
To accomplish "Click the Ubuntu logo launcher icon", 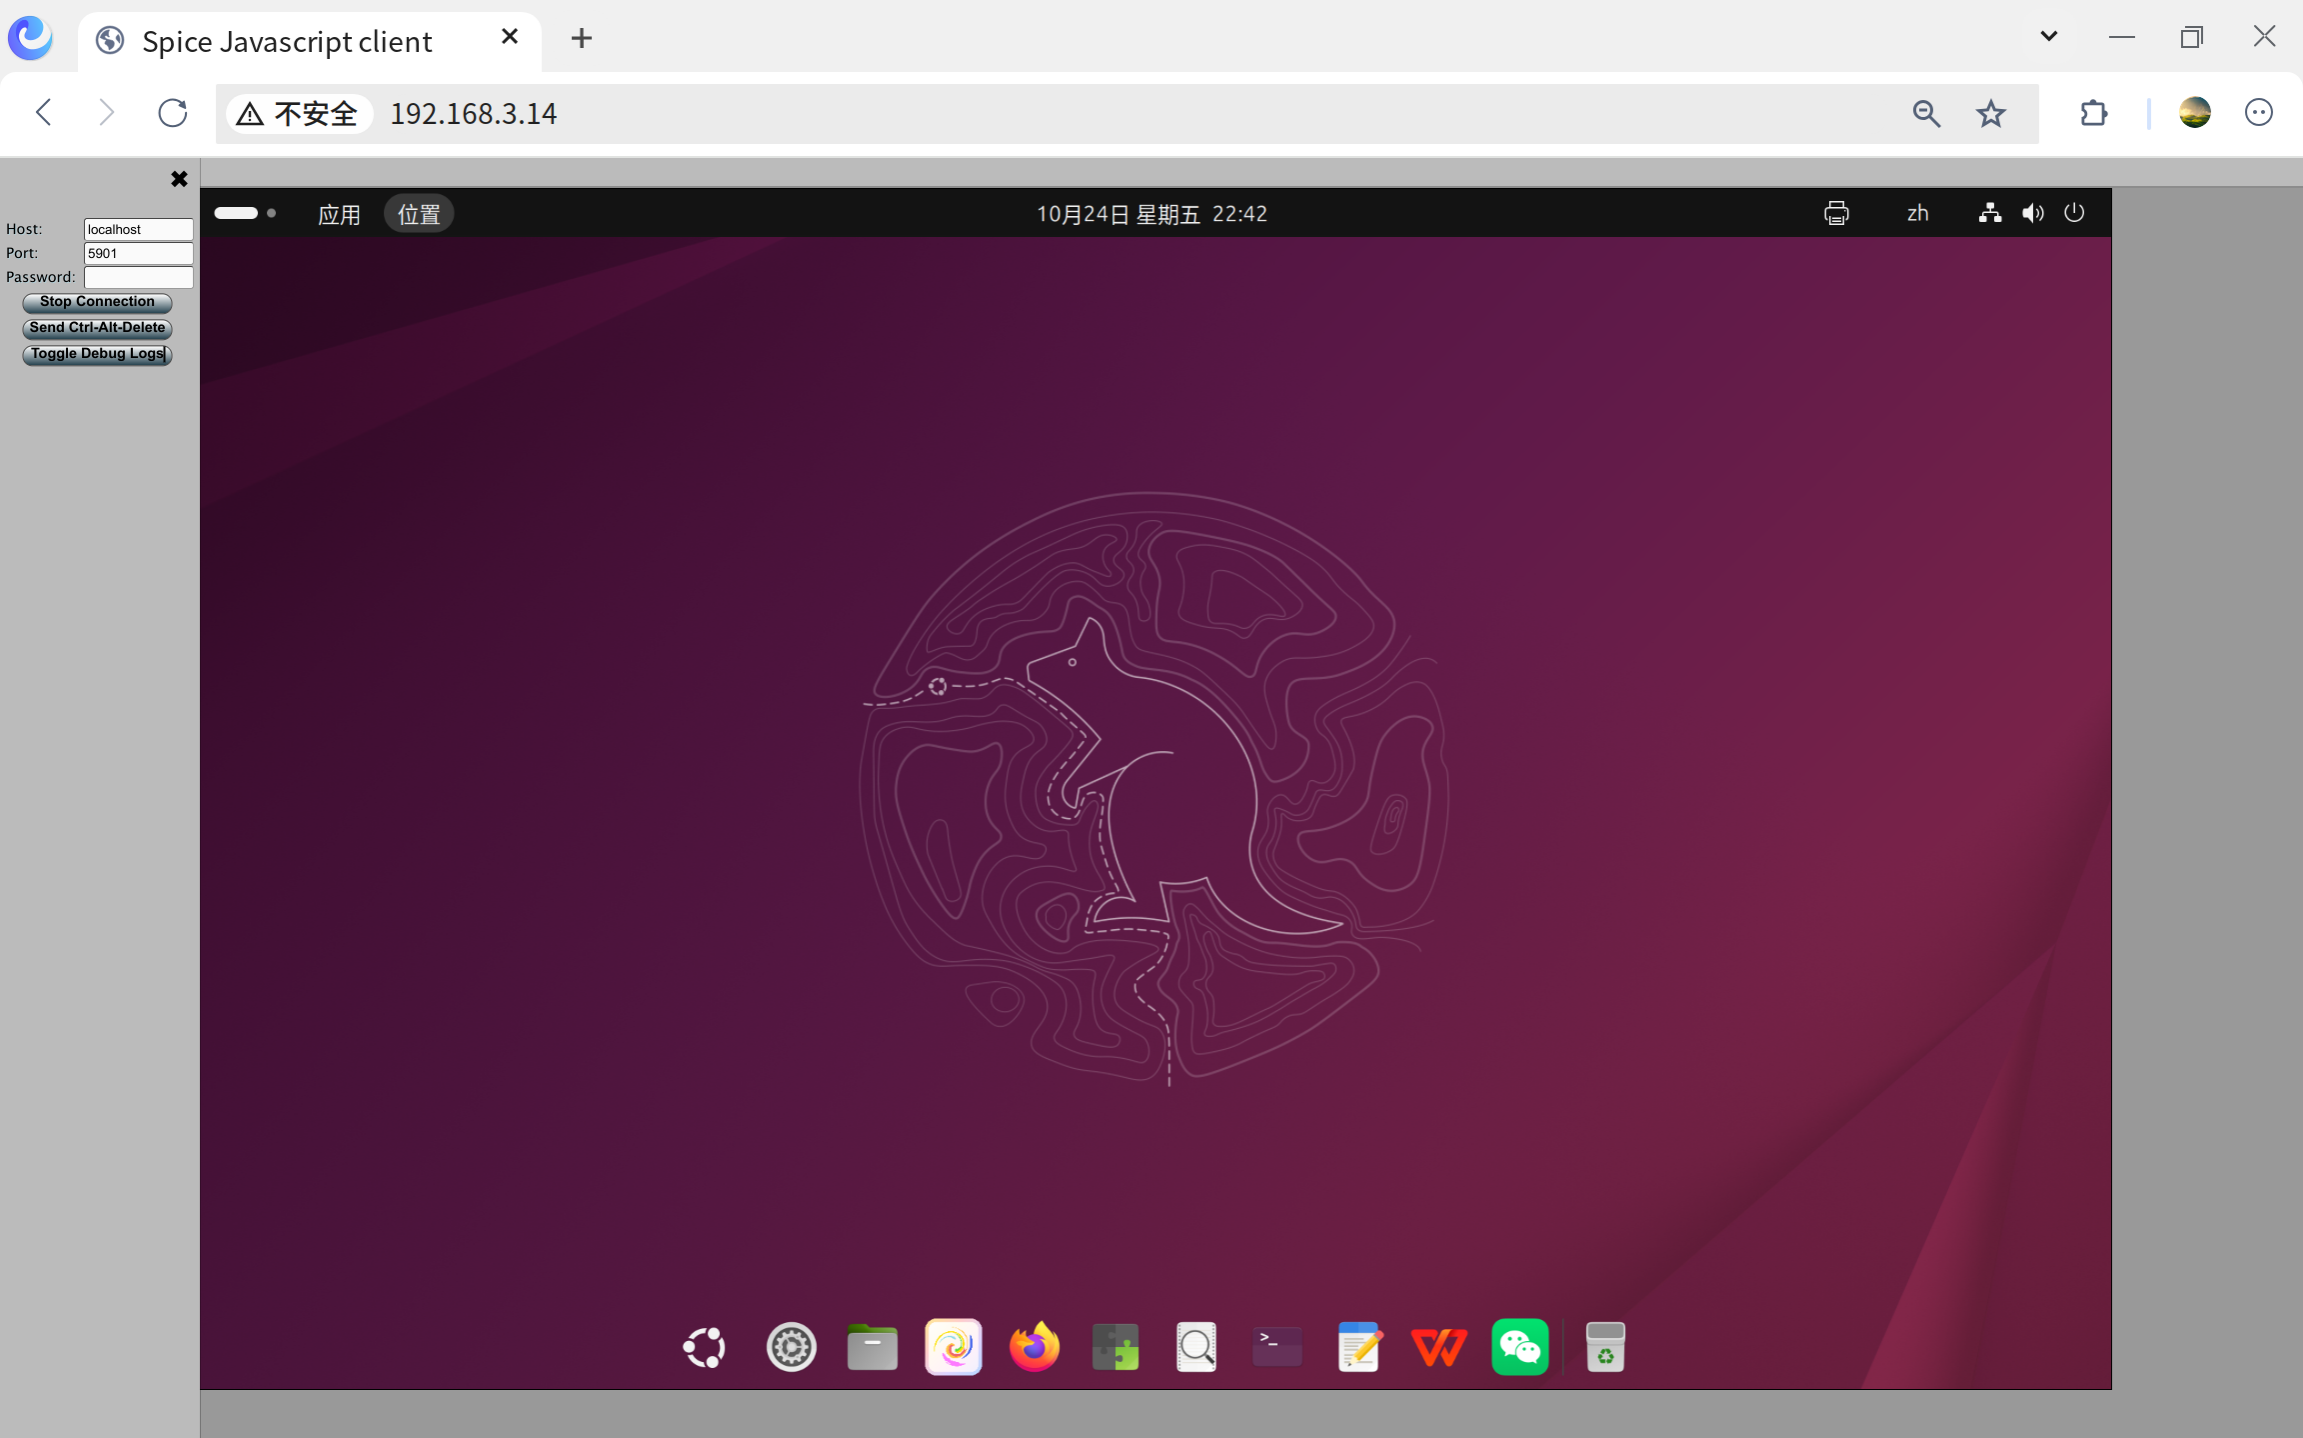I will pyautogui.click(x=705, y=1347).
